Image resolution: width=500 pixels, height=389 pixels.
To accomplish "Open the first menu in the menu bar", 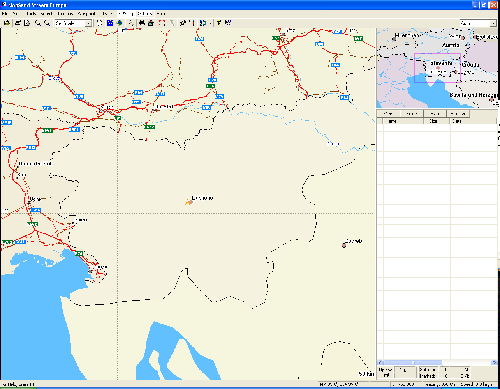I will pos(5,14).
